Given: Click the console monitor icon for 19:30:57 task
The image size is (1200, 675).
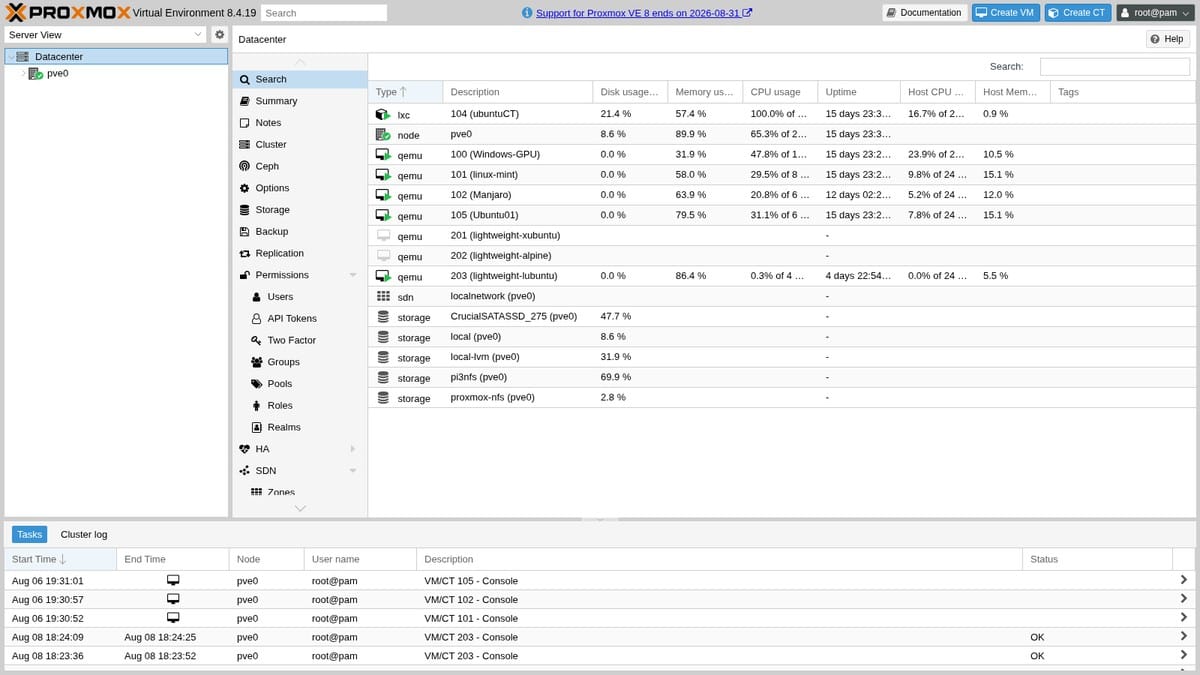Looking at the screenshot, I should tap(173, 599).
